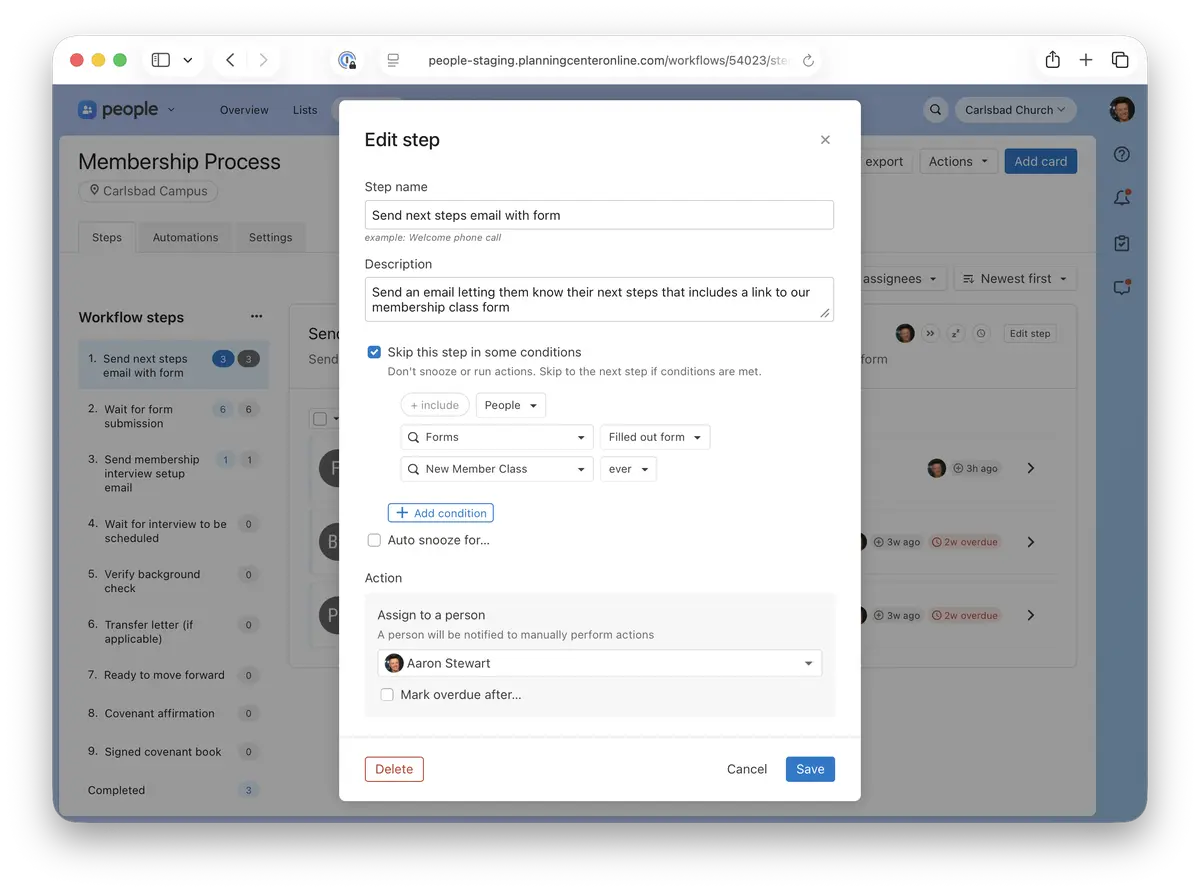The image size is (1200, 892).
Task: Open the Actions dropdown button
Action: pos(958,161)
